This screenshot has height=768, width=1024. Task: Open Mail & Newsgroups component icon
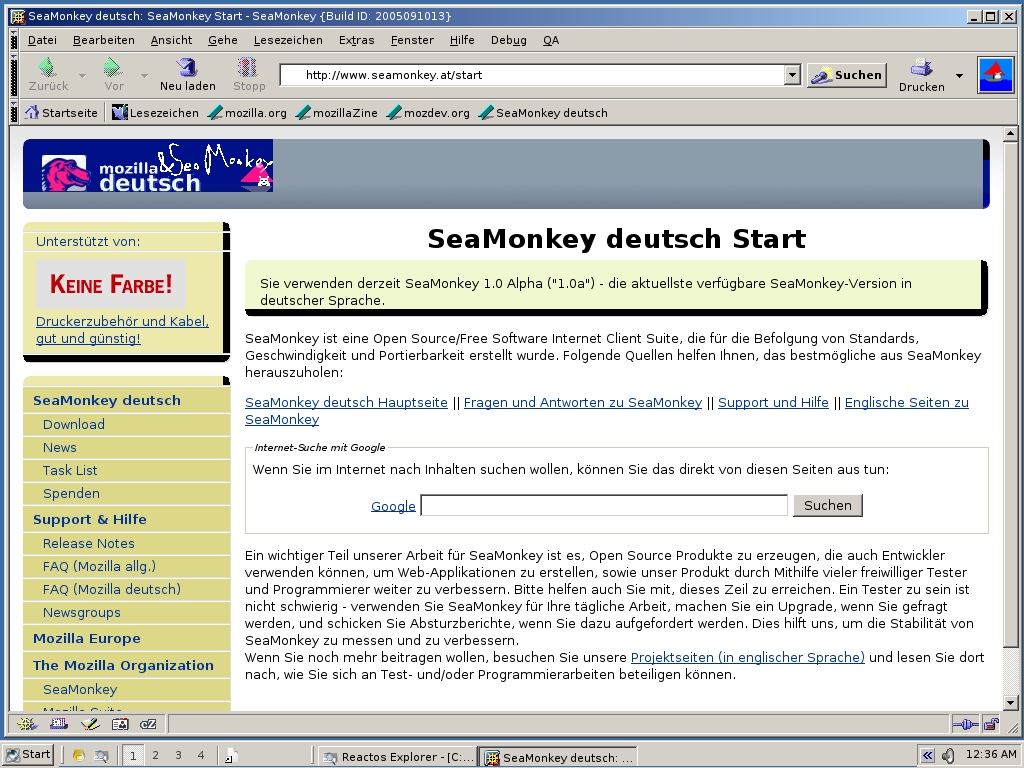(59, 724)
